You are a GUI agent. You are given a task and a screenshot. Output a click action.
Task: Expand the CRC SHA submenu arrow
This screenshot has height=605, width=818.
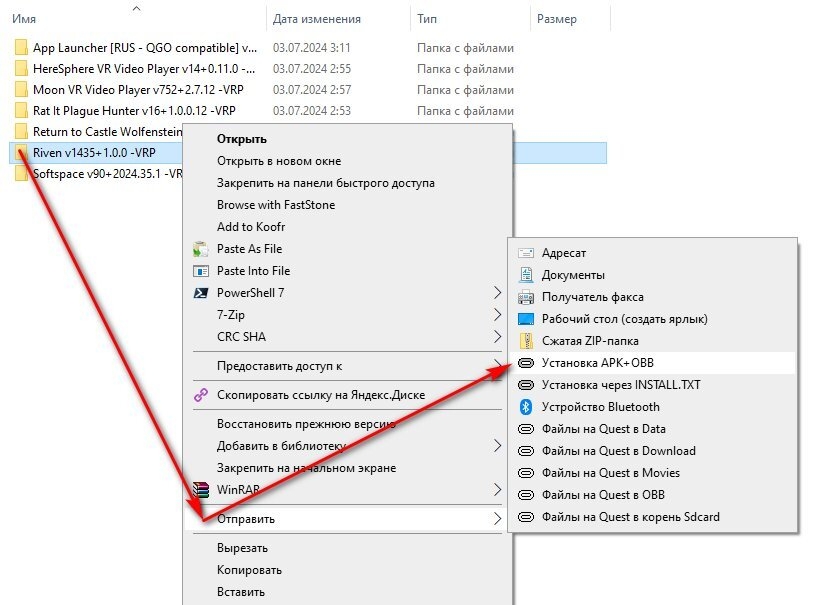click(497, 337)
